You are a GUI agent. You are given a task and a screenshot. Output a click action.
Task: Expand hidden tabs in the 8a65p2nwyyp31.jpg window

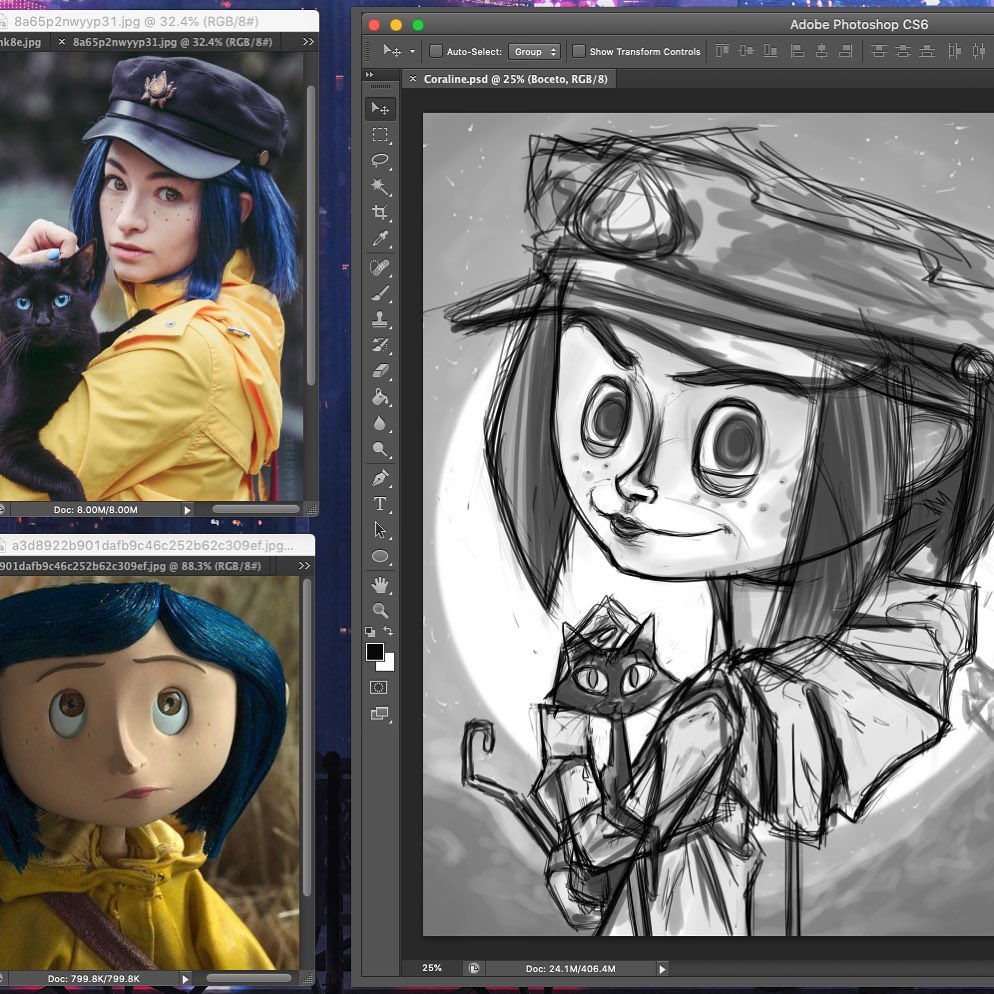(308, 42)
